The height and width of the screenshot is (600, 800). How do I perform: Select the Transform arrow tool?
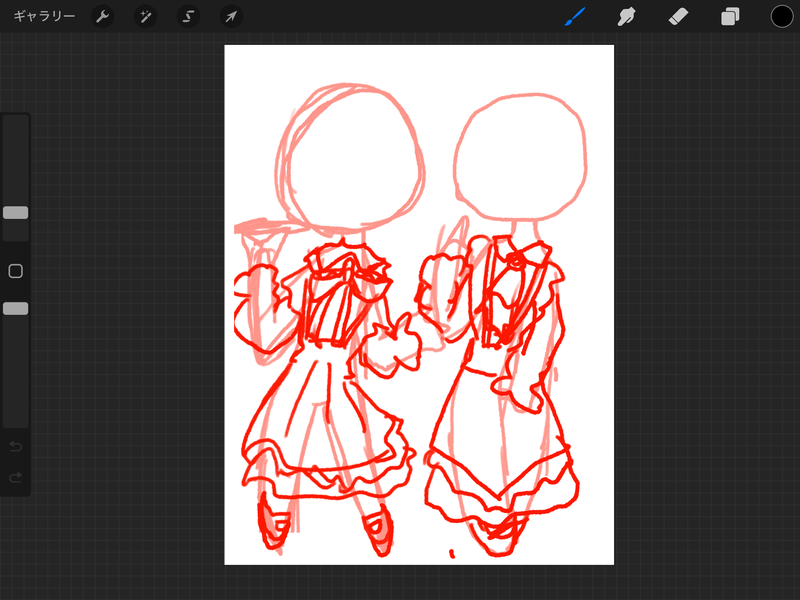pyautogui.click(x=231, y=16)
